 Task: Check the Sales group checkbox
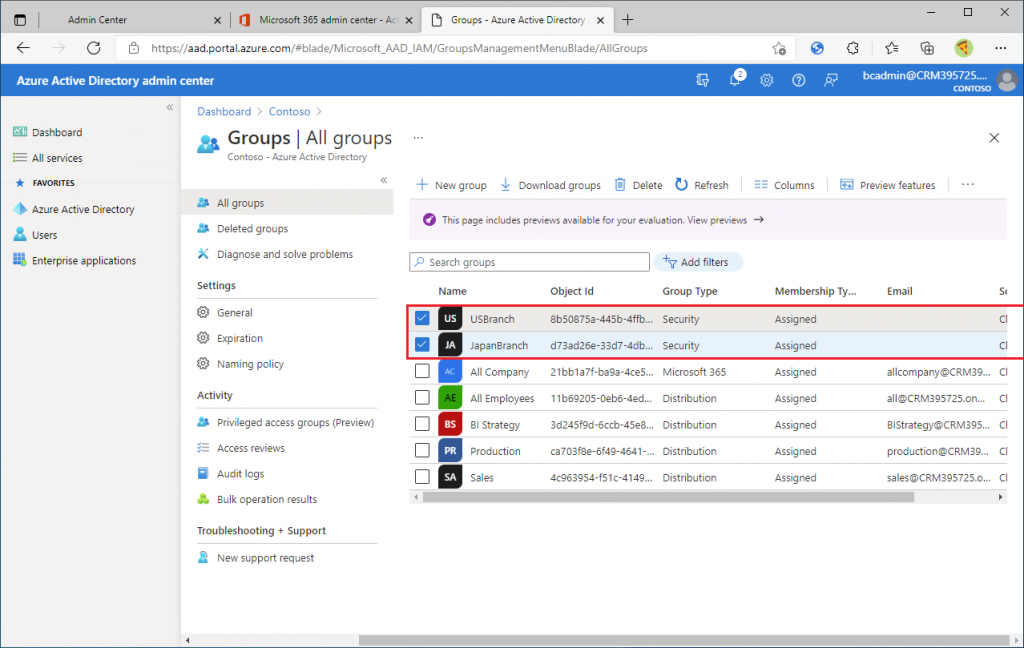(422, 477)
